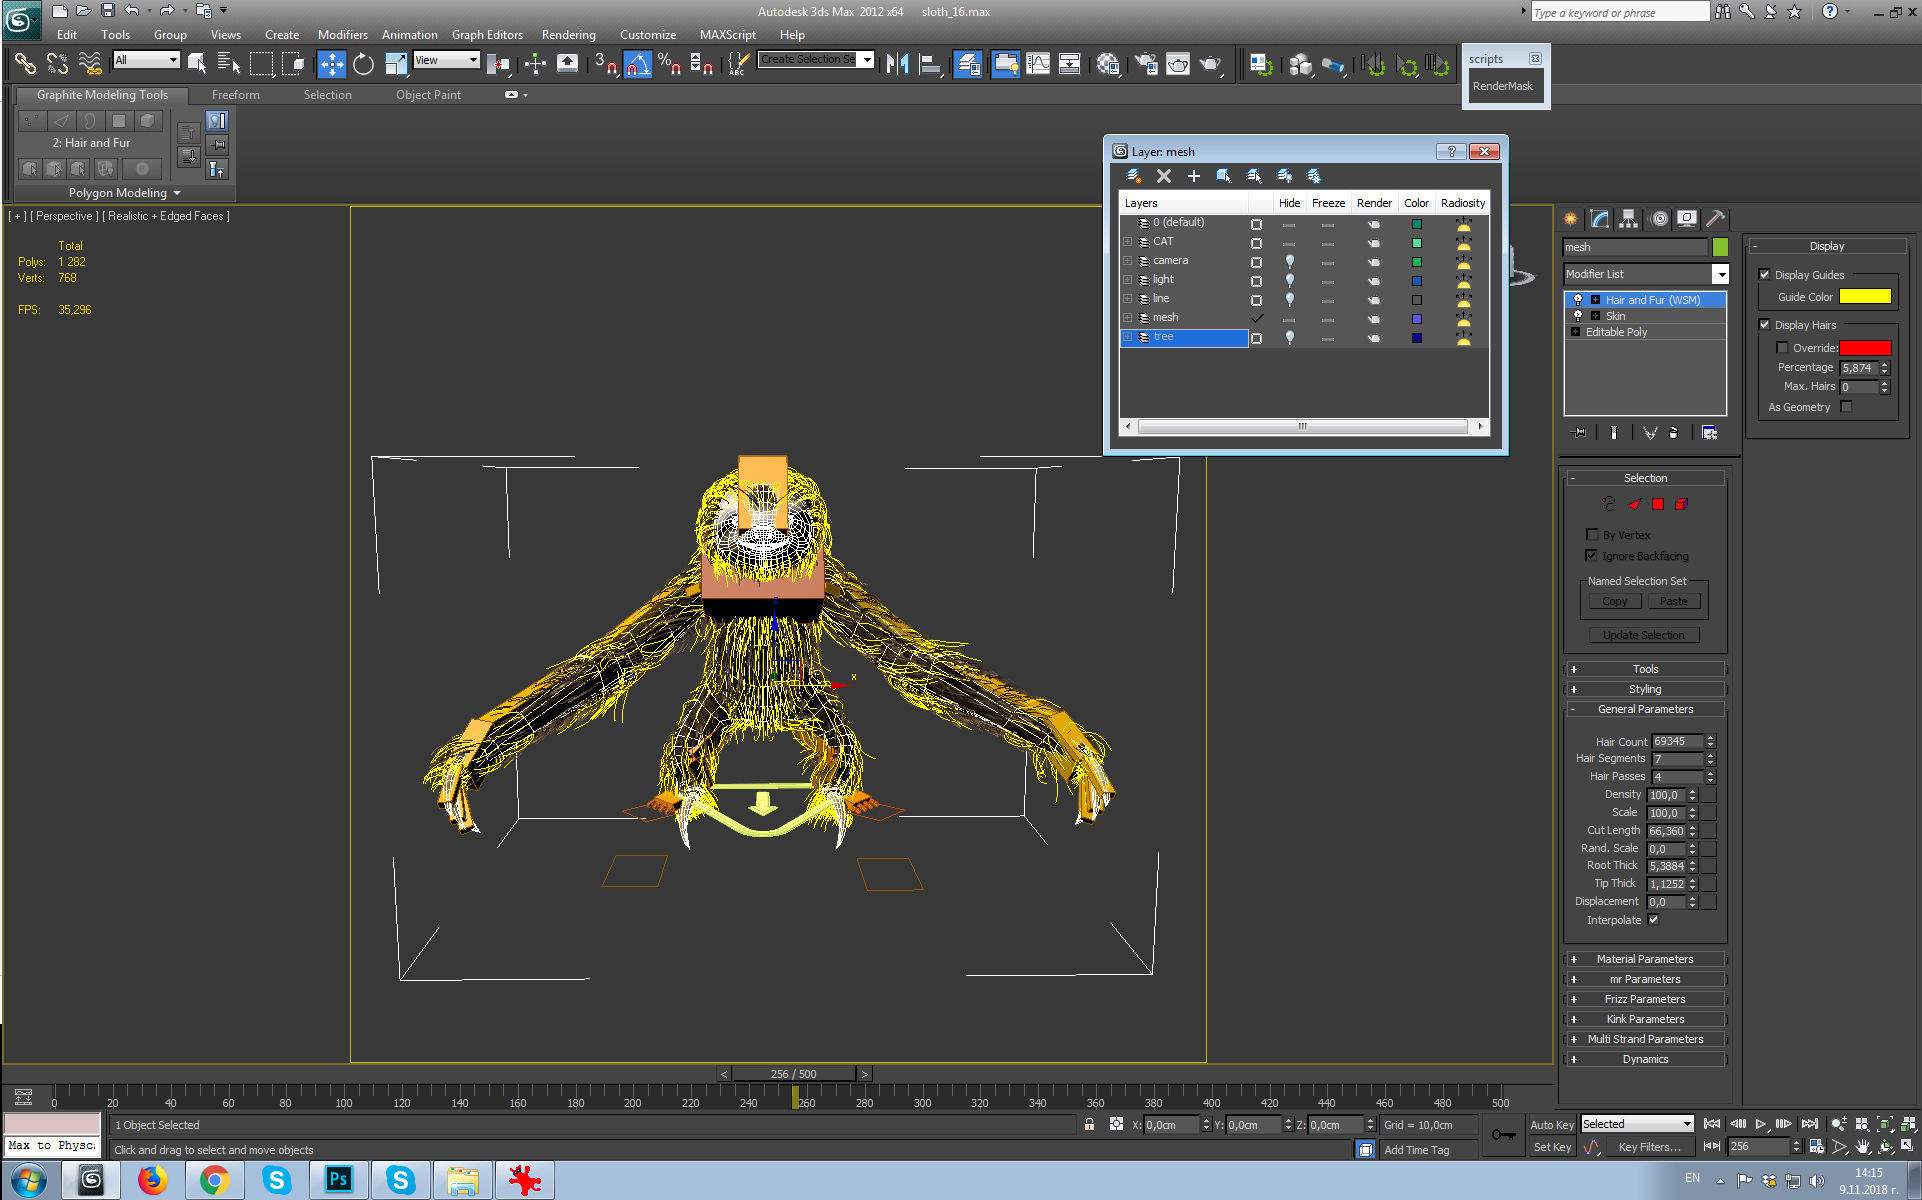The image size is (1922, 1200).
Task: Add selected objects to highlighted layer
Action: point(1194,176)
